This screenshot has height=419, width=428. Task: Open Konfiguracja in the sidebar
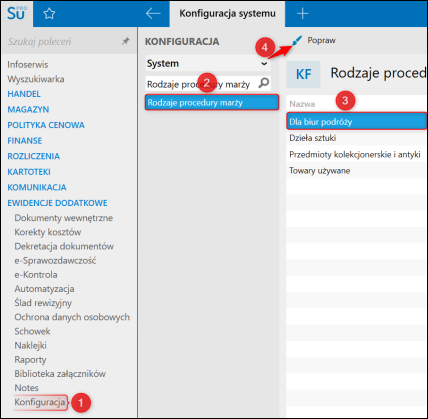tap(40, 402)
